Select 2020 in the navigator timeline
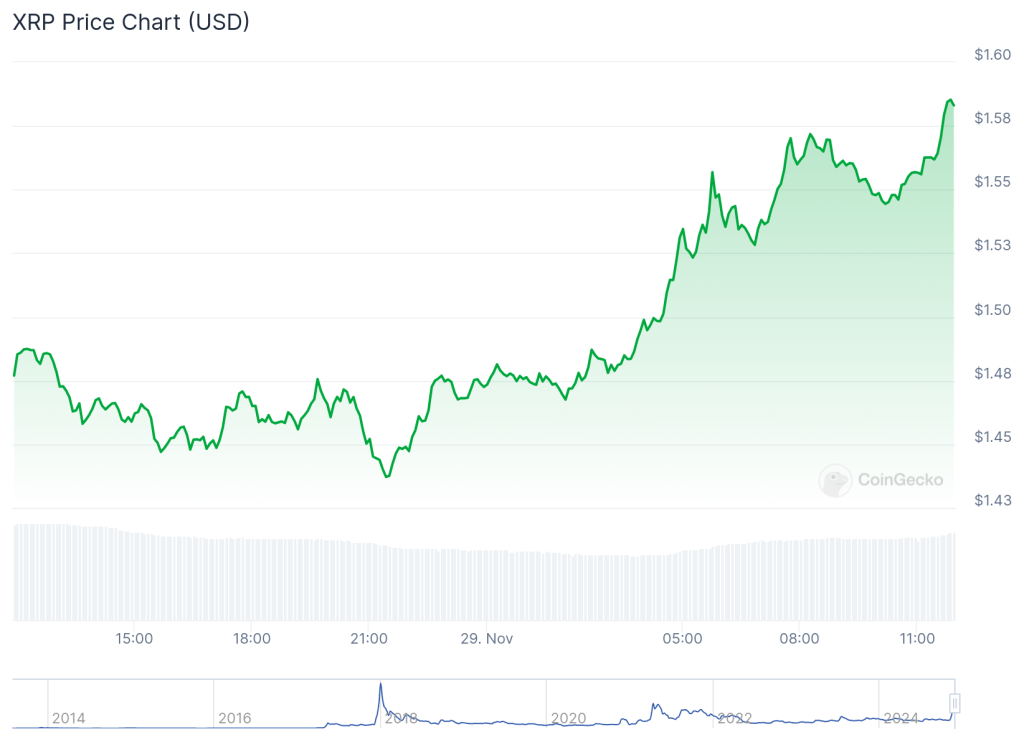The height and width of the screenshot is (747, 1024). (x=568, y=718)
